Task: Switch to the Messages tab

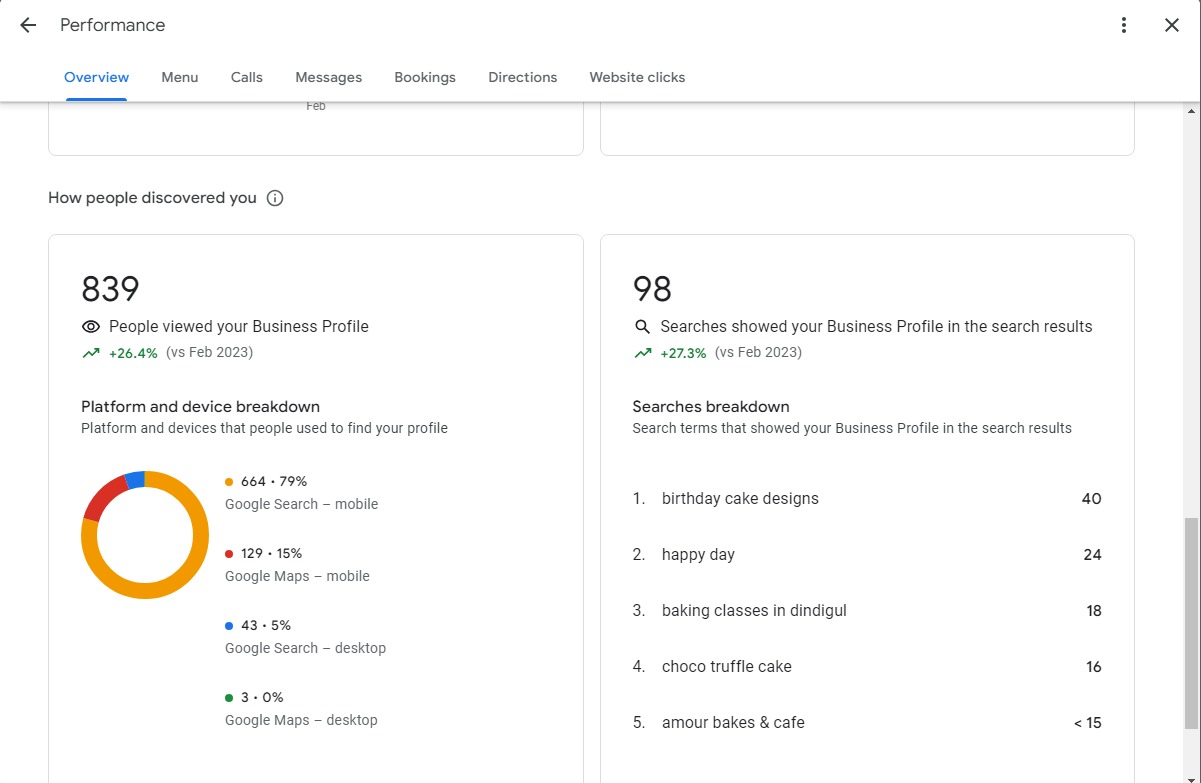Action: (x=329, y=77)
